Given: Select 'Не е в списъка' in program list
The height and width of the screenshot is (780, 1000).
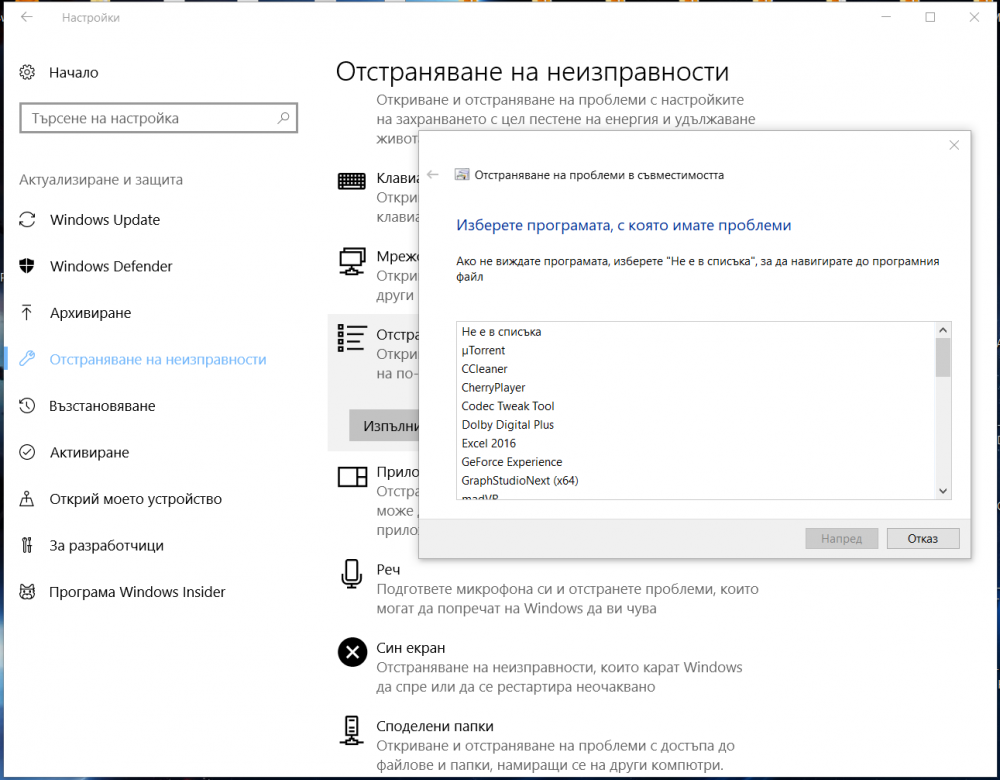Looking at the screenshot, I should tap(501, 332).
